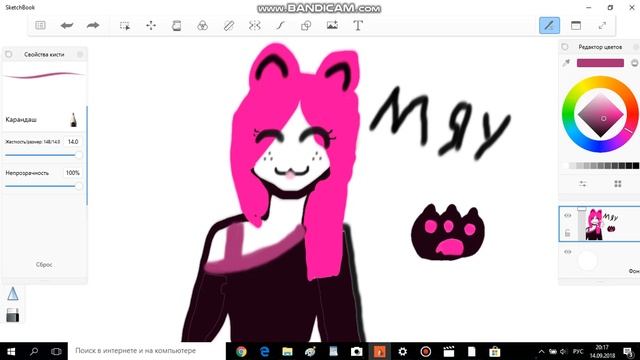Click the taskbar search magnifier

[x=34, y=351]
